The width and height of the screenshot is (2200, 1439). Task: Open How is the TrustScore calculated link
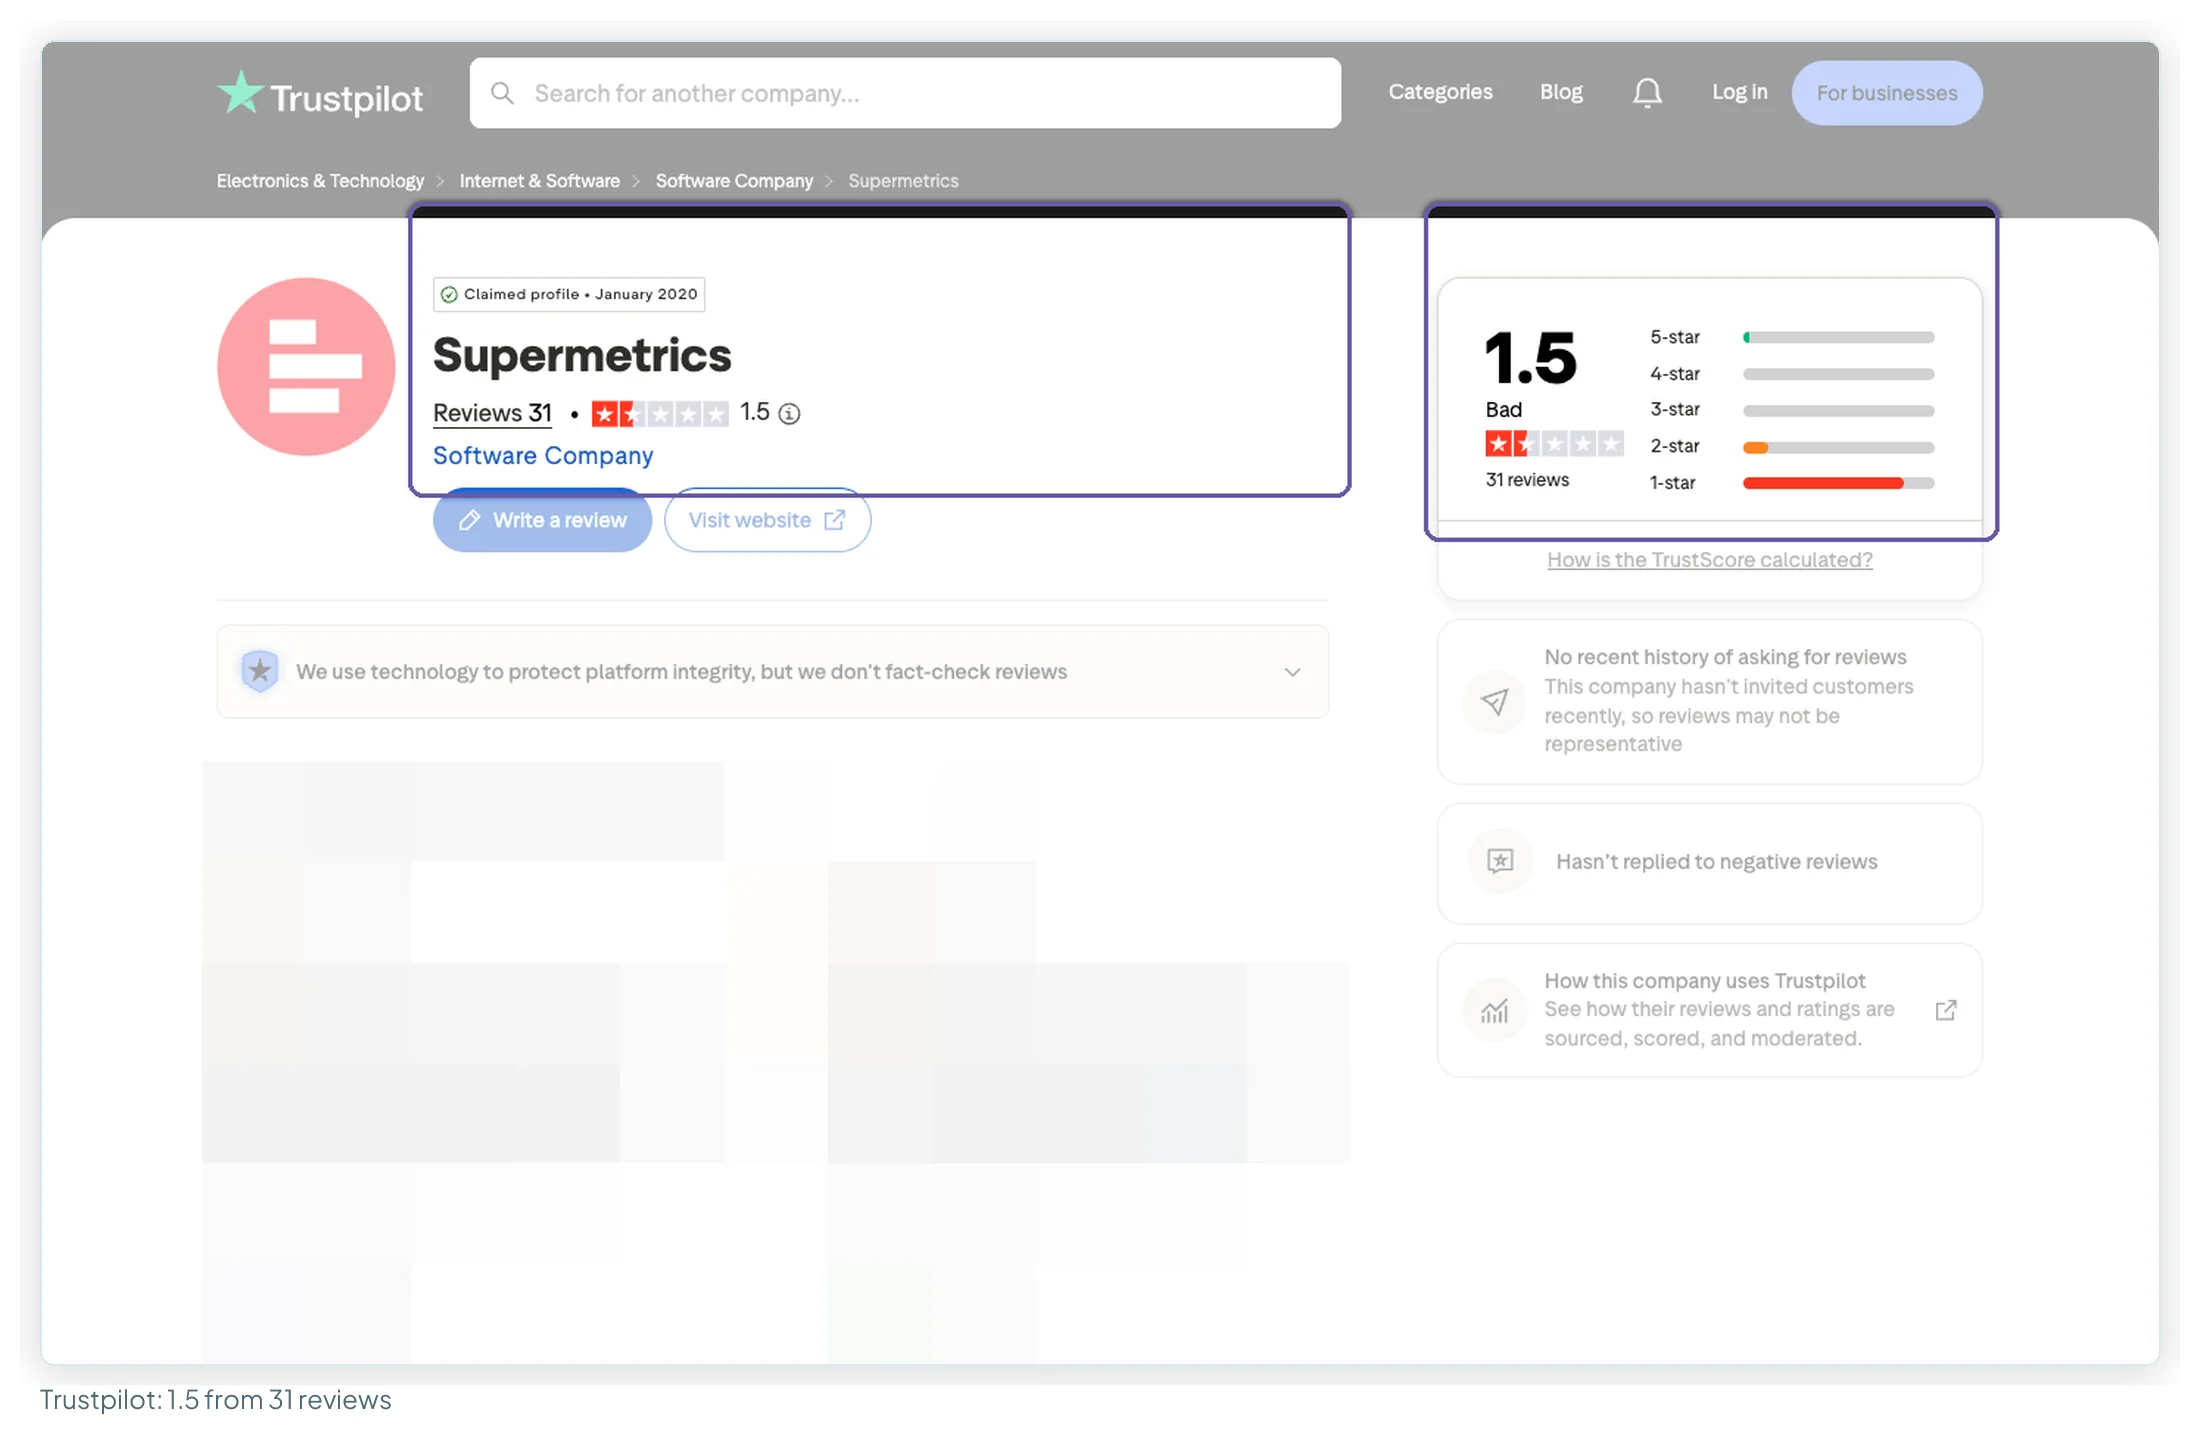click(x=1710, y=560)
